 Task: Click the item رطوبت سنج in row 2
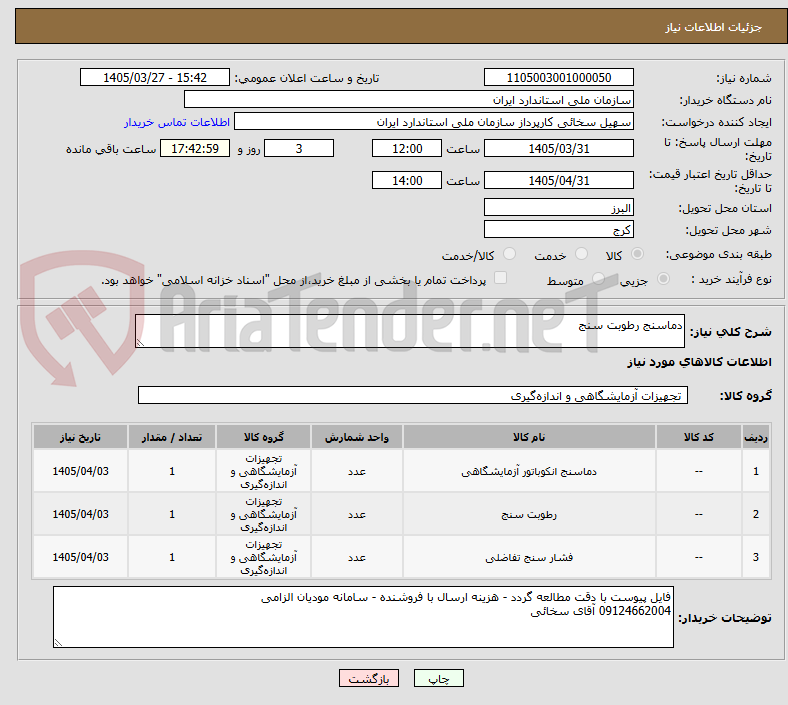(x=529, y=514)
